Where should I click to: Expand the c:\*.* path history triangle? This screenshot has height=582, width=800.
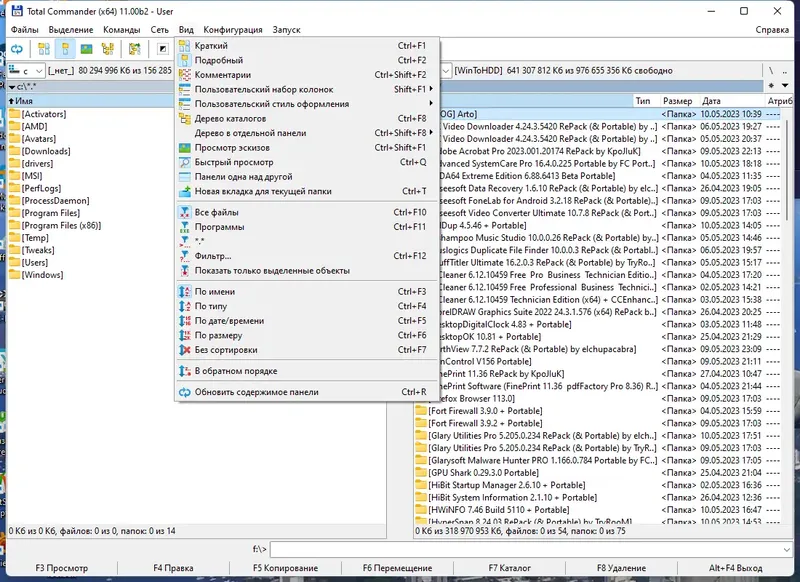point(11,87)
